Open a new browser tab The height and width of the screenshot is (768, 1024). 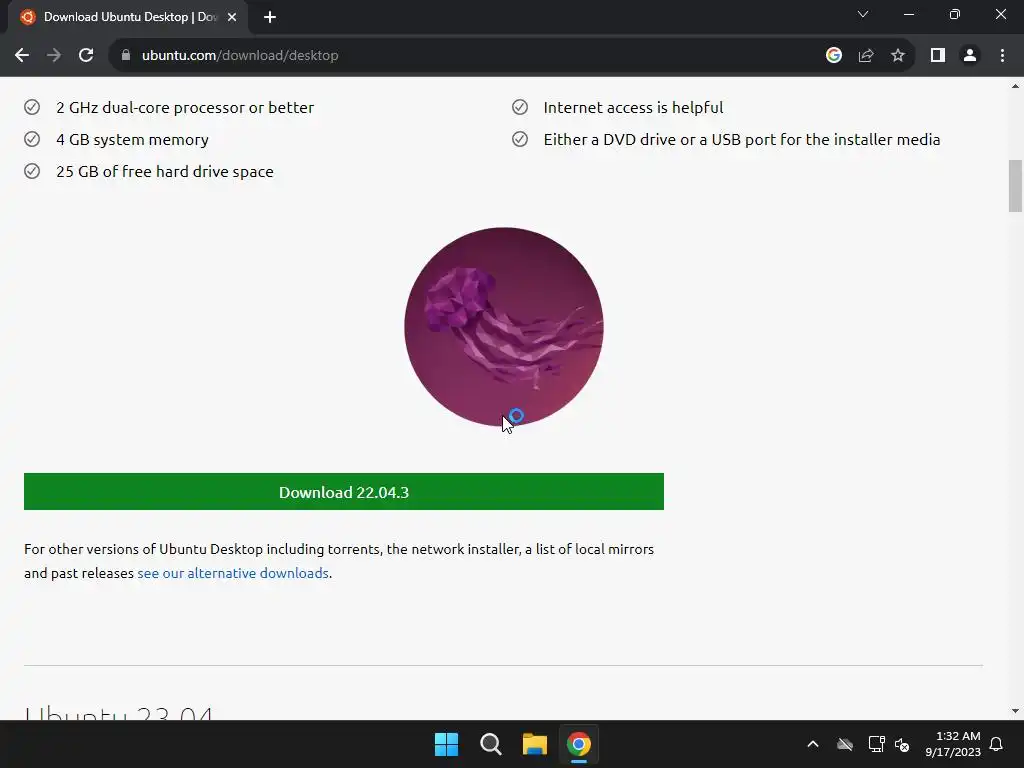[x=270, y=18]
